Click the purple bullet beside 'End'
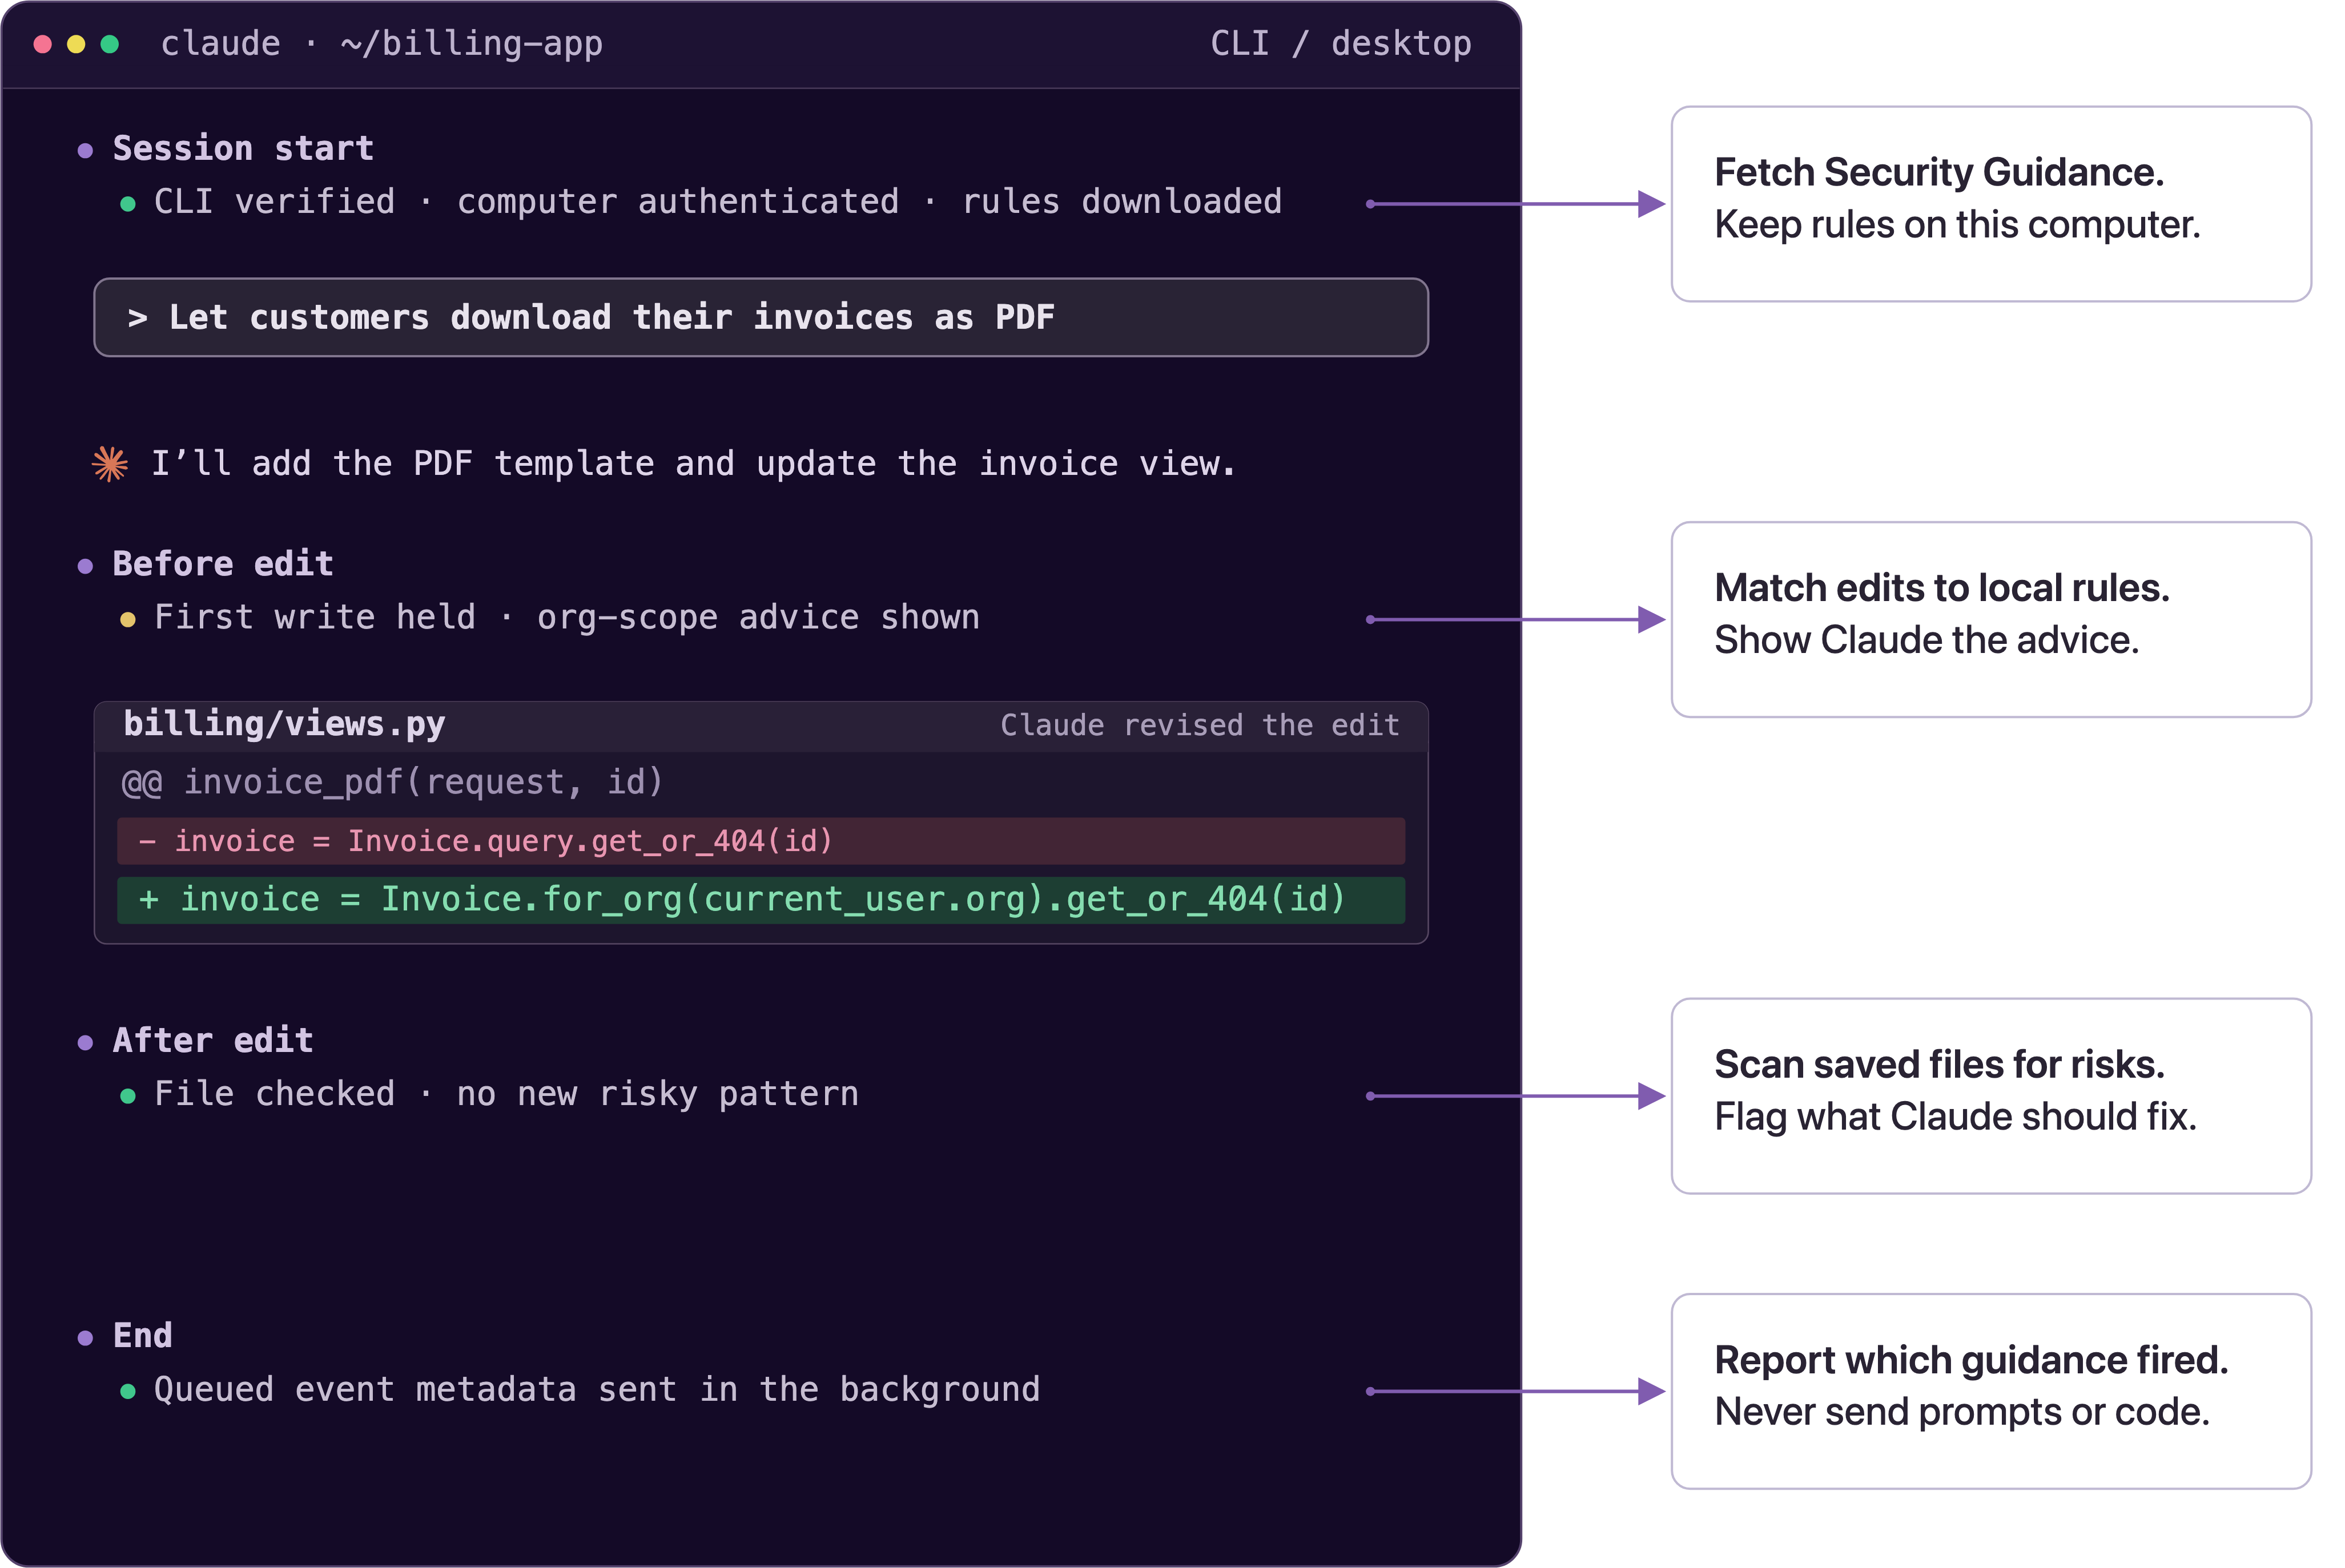This screenshot has height=1568, width=2345. (85, 1339)
